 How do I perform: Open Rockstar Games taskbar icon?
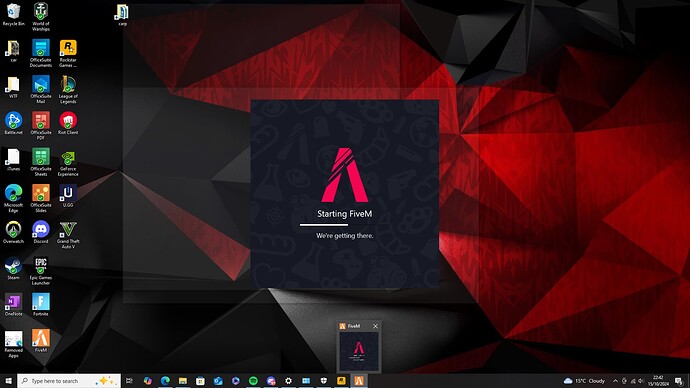(x=341, y=381)
